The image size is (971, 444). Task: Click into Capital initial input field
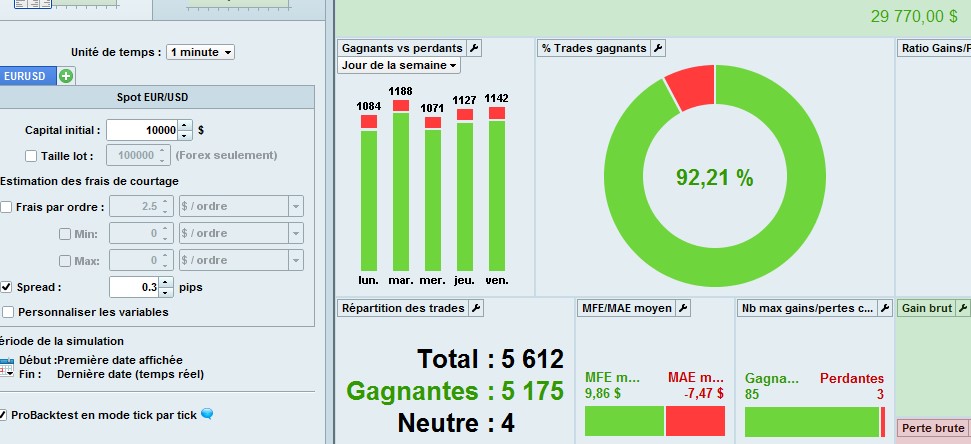pyautogui.click(x=142, y=131)
